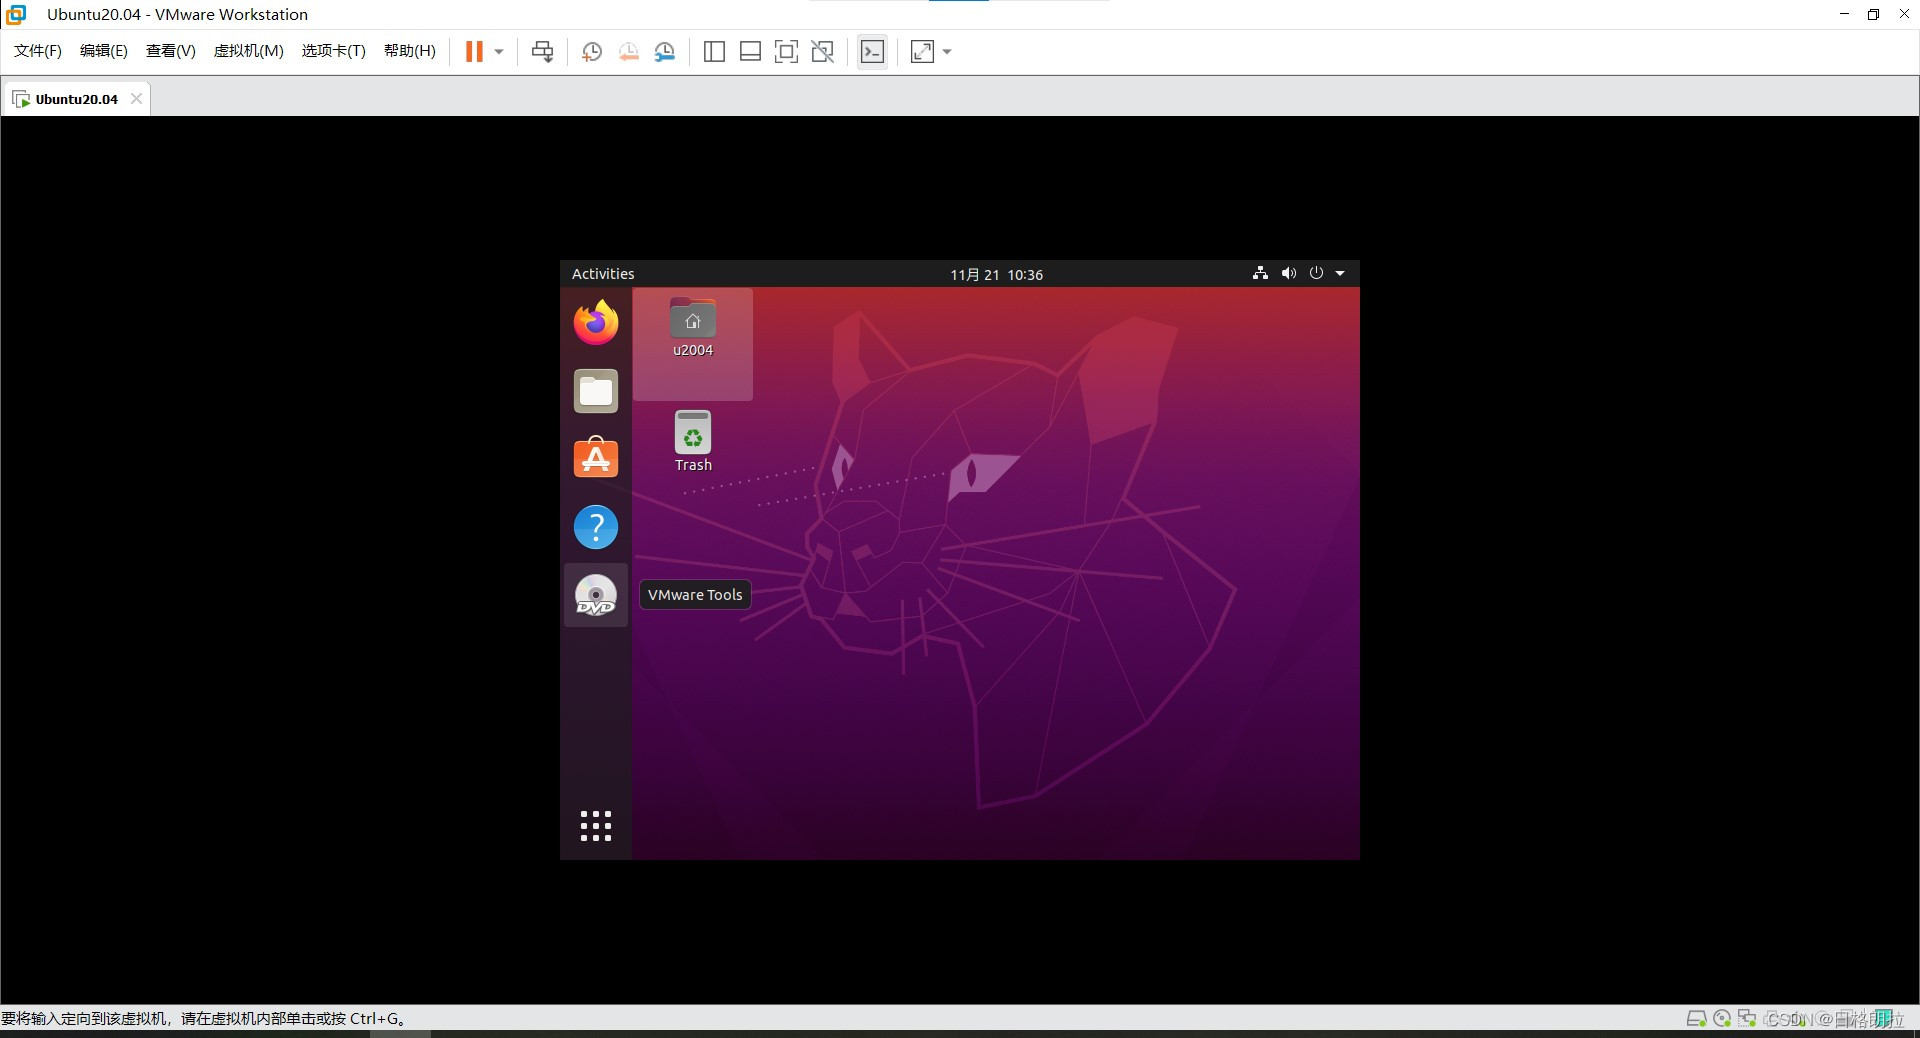
Task: Open the 查看(V) menu
Action: [171, 51]
